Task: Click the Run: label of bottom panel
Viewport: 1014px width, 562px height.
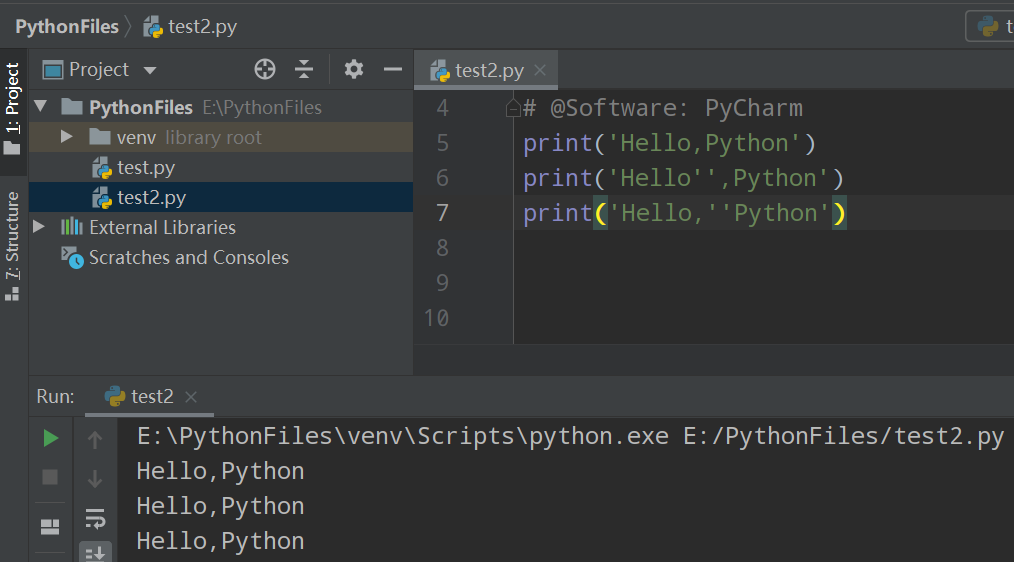Action: click(56, 396)
